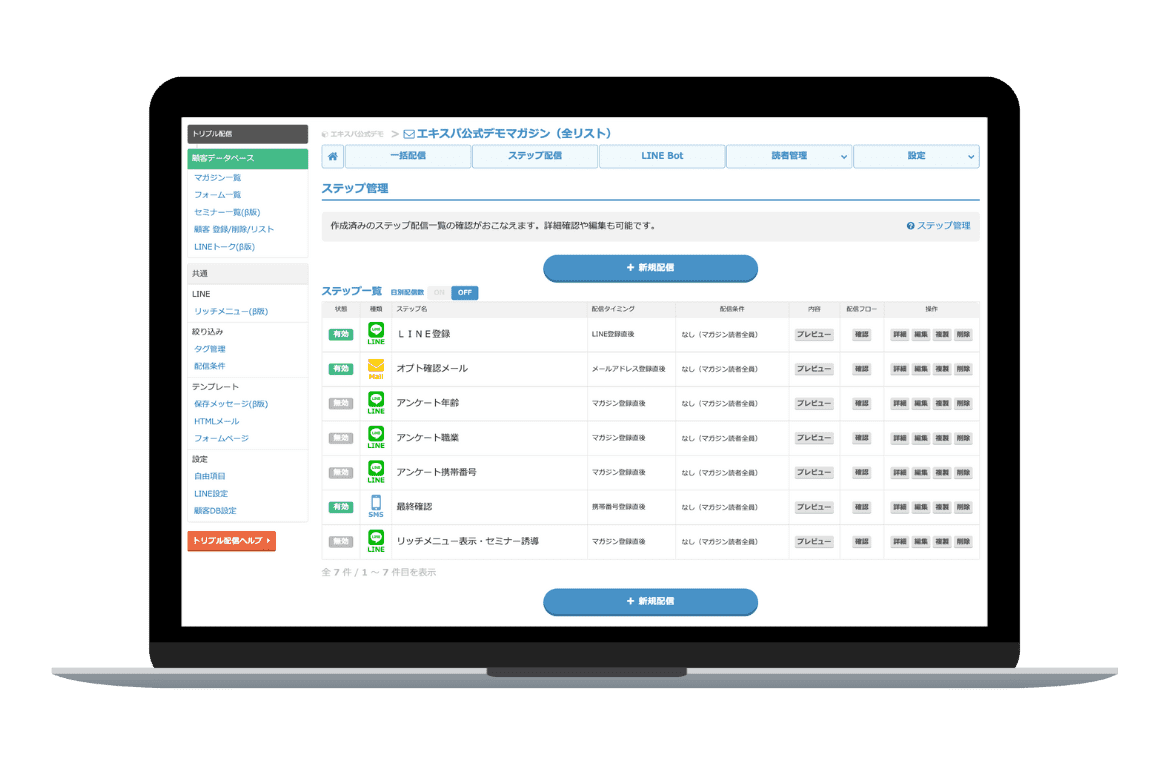1170x765 pixels.
Task: Turn the 日別配信数 switch ON
Action: (x=439, y=293)
